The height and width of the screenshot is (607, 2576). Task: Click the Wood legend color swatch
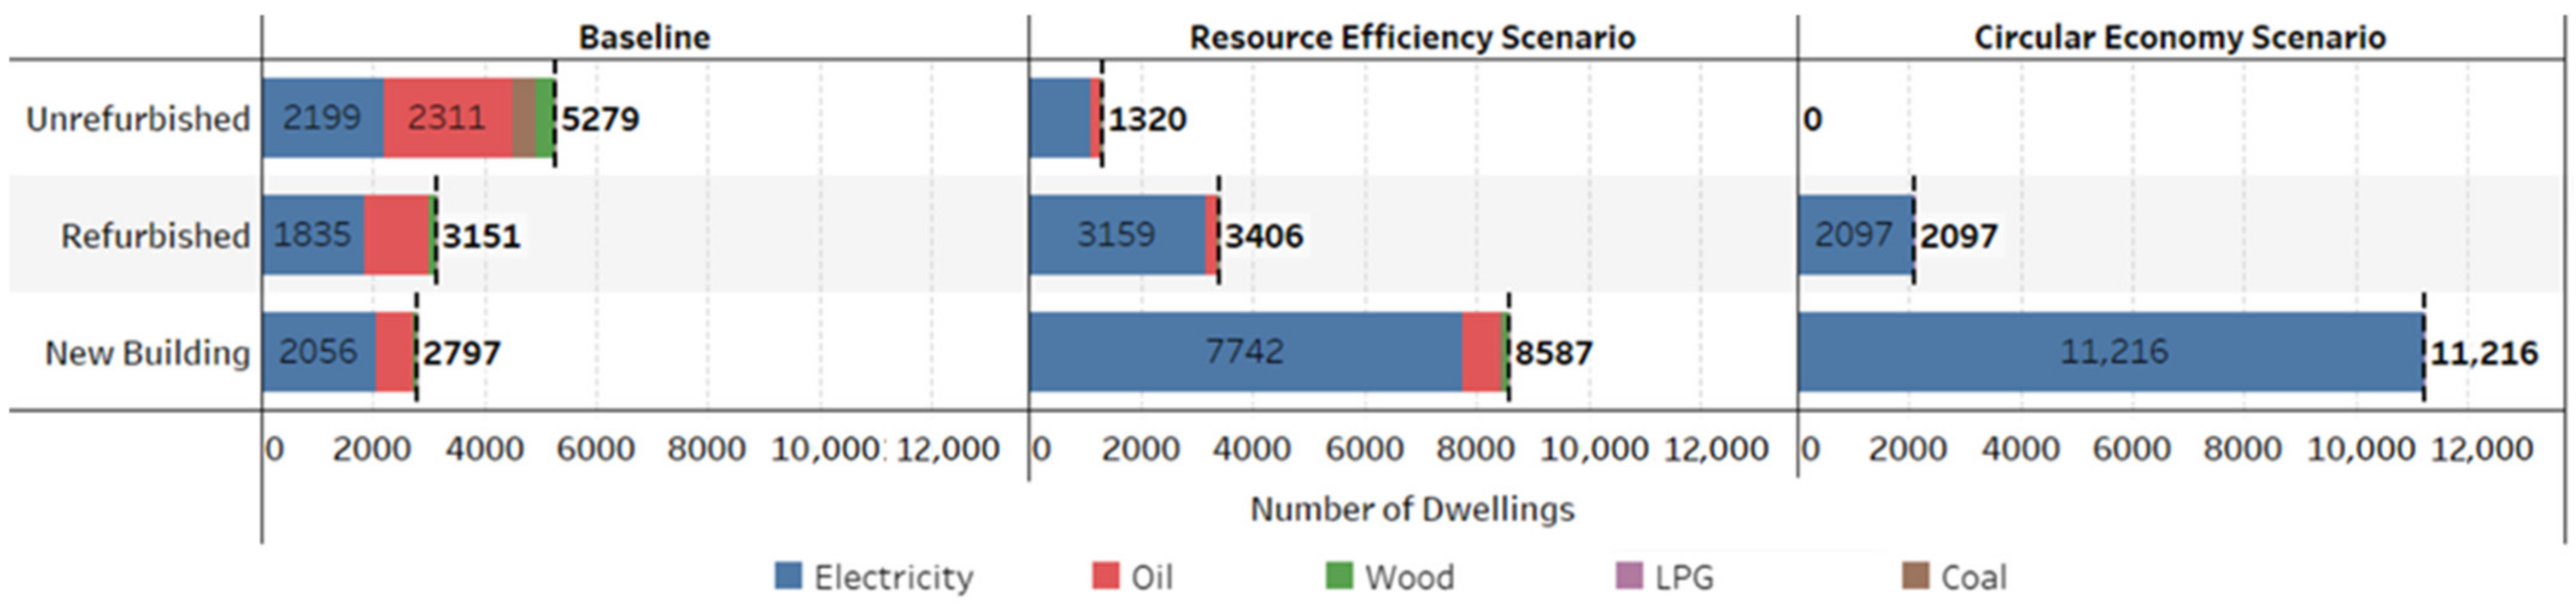click(x=1339, y=575)
